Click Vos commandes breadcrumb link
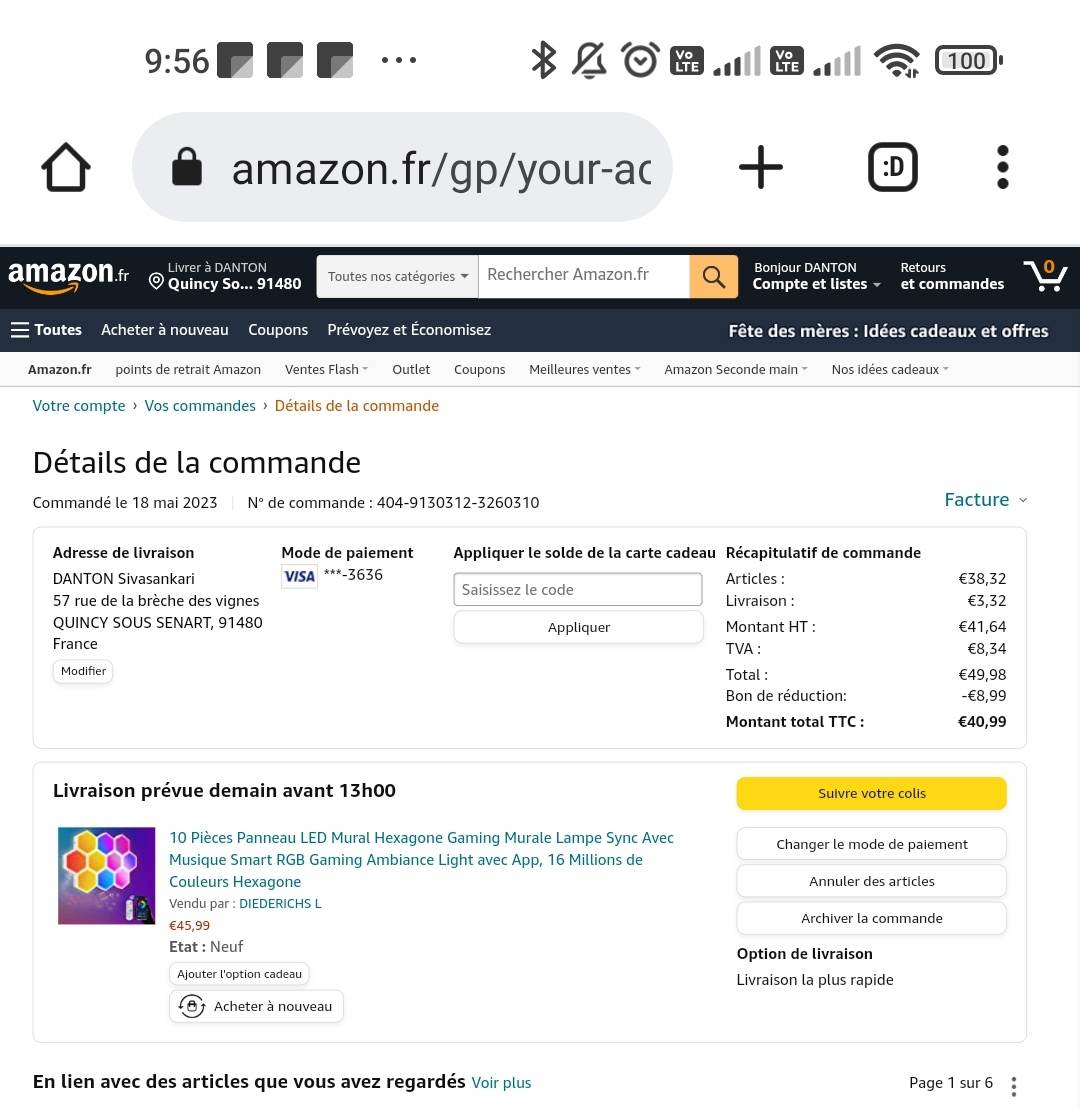1080x1108 pixels. click(x=200, y=406)
